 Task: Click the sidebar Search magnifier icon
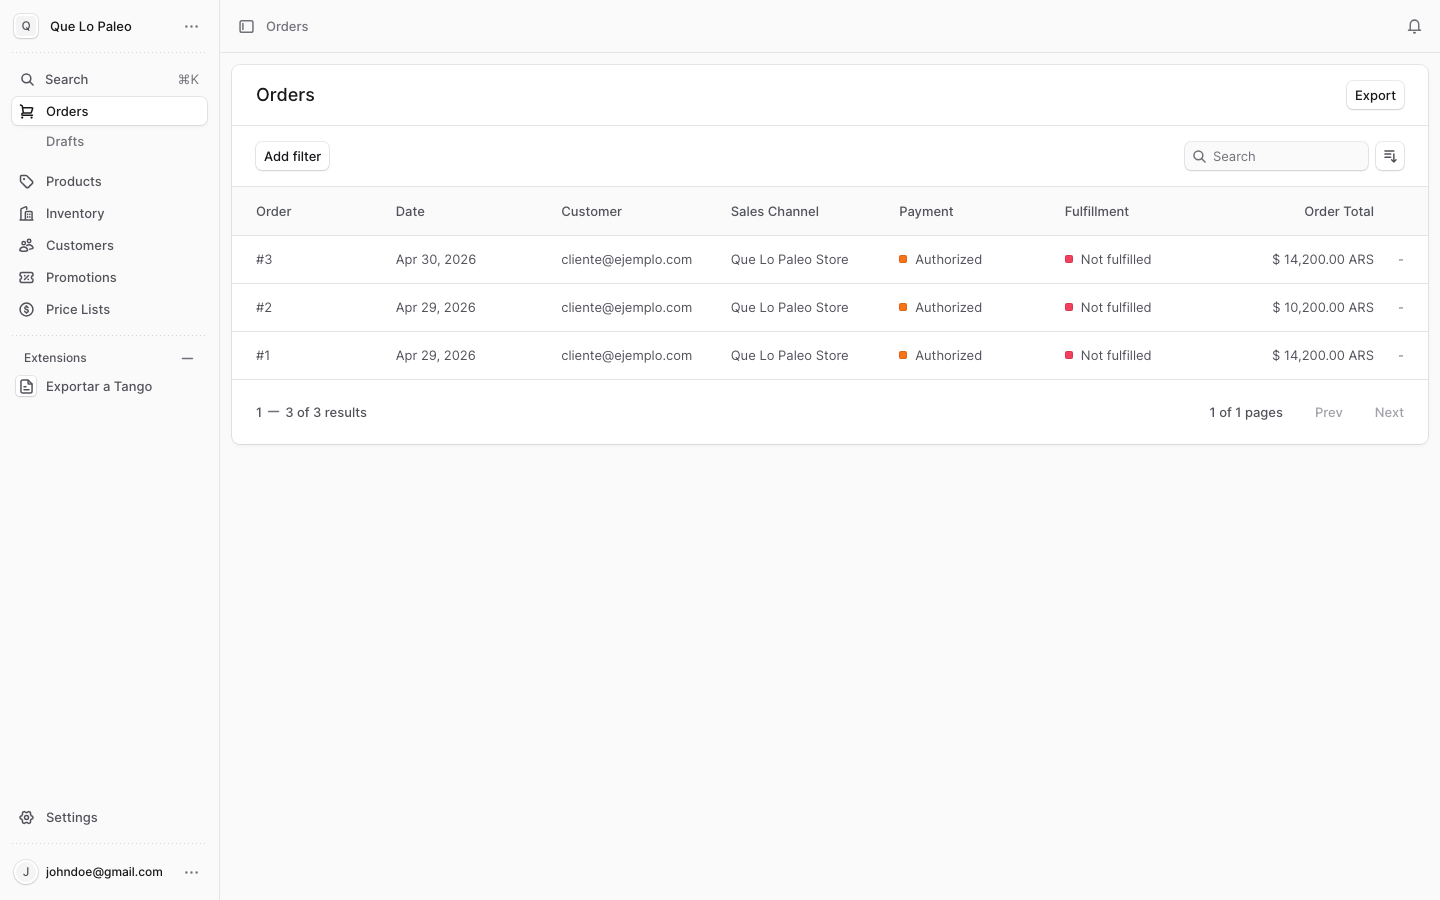27,79
